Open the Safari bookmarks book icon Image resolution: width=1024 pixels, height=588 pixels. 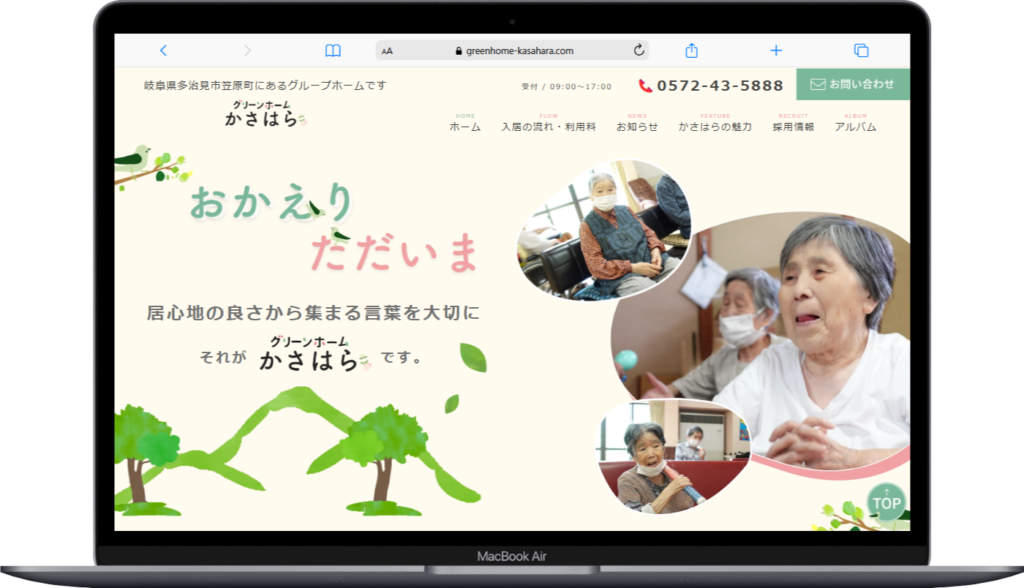coord(333,50)
